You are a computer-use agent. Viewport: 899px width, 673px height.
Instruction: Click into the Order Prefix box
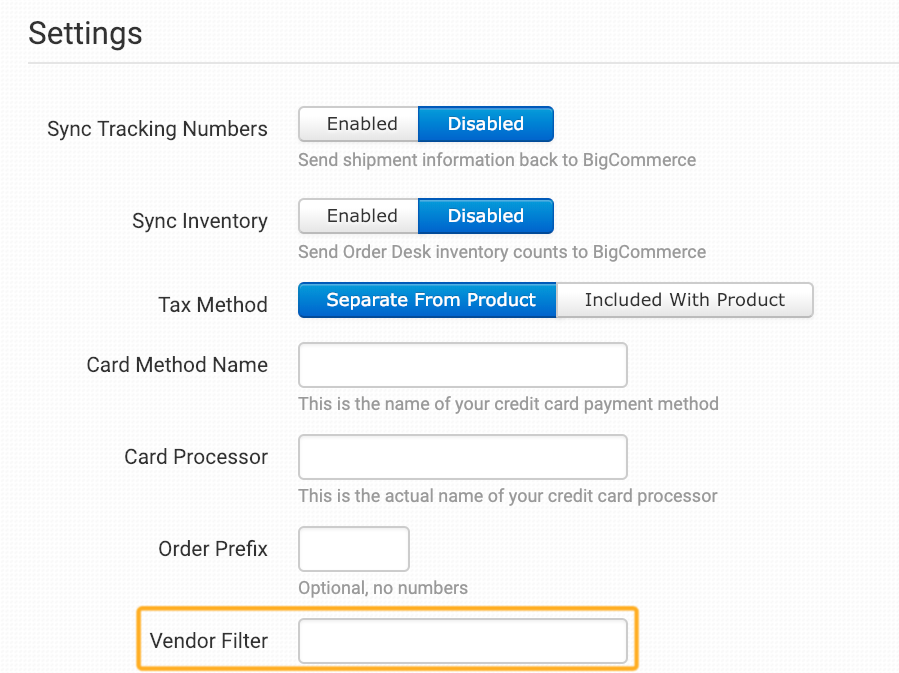(354, 549)
